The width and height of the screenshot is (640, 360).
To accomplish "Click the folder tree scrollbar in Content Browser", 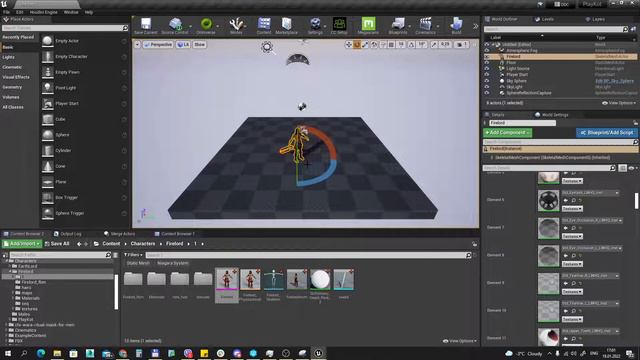I will (x=116, y=291).
